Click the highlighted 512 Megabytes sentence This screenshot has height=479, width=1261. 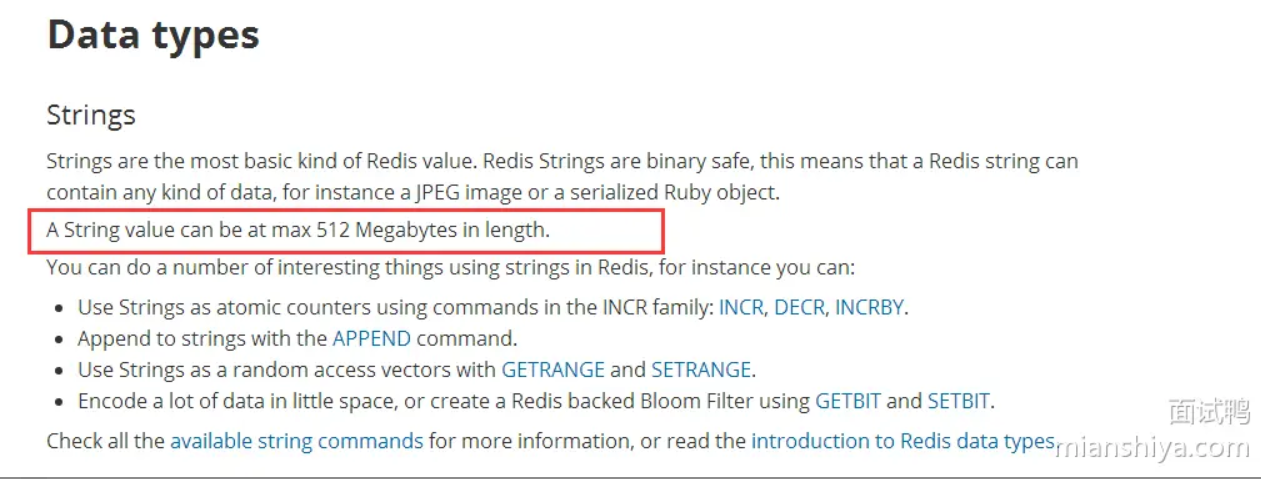pos(298,230)
